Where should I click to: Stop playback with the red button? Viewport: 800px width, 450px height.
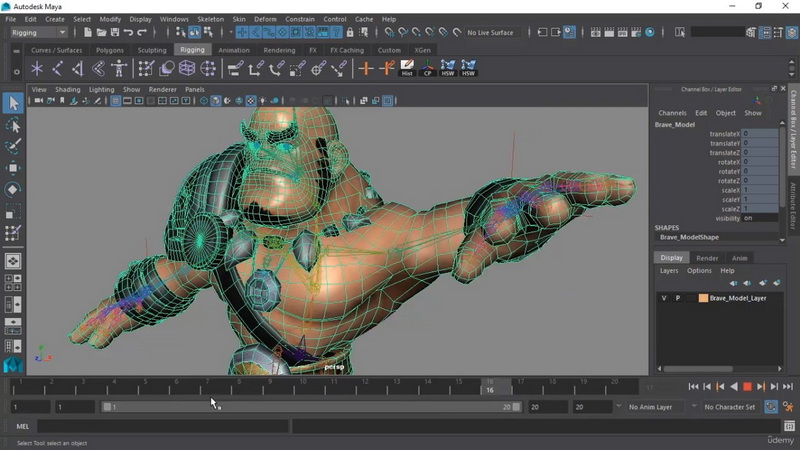click(747, 387)
